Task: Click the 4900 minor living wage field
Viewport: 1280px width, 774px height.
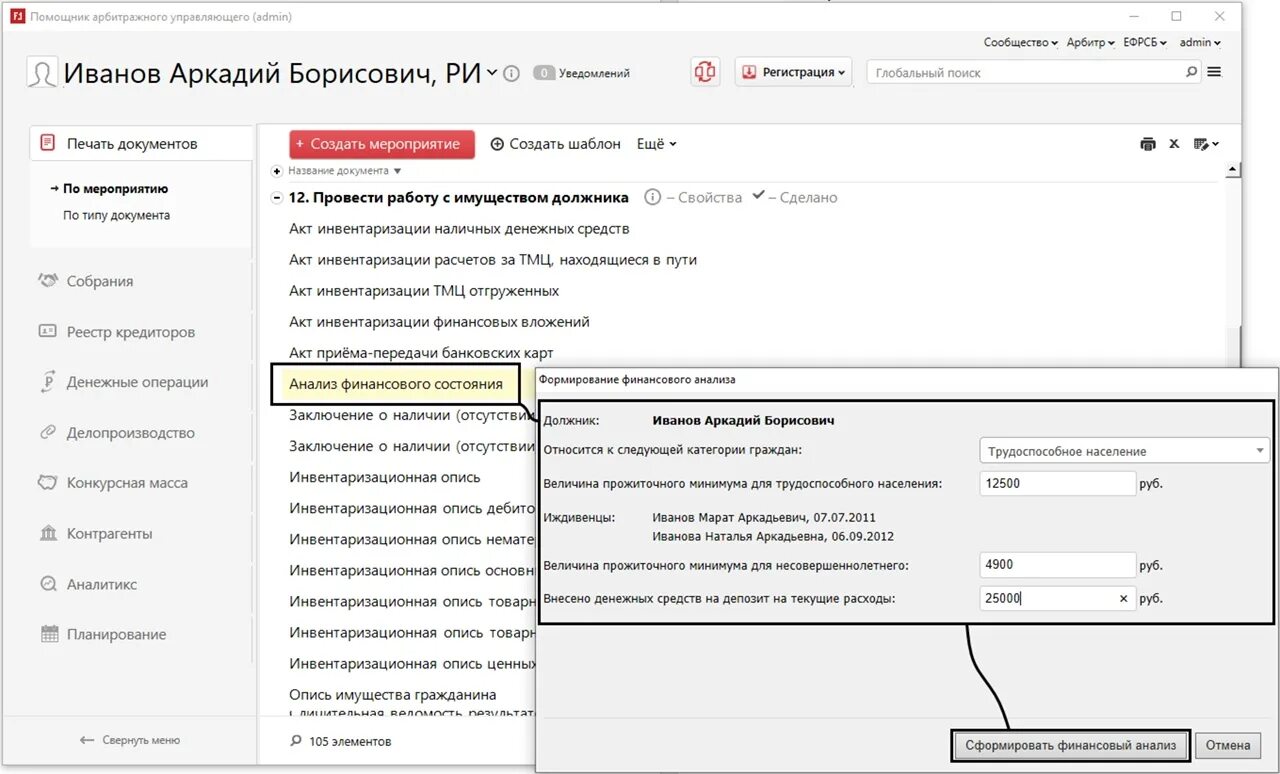Action: [x=1058, y=565]
